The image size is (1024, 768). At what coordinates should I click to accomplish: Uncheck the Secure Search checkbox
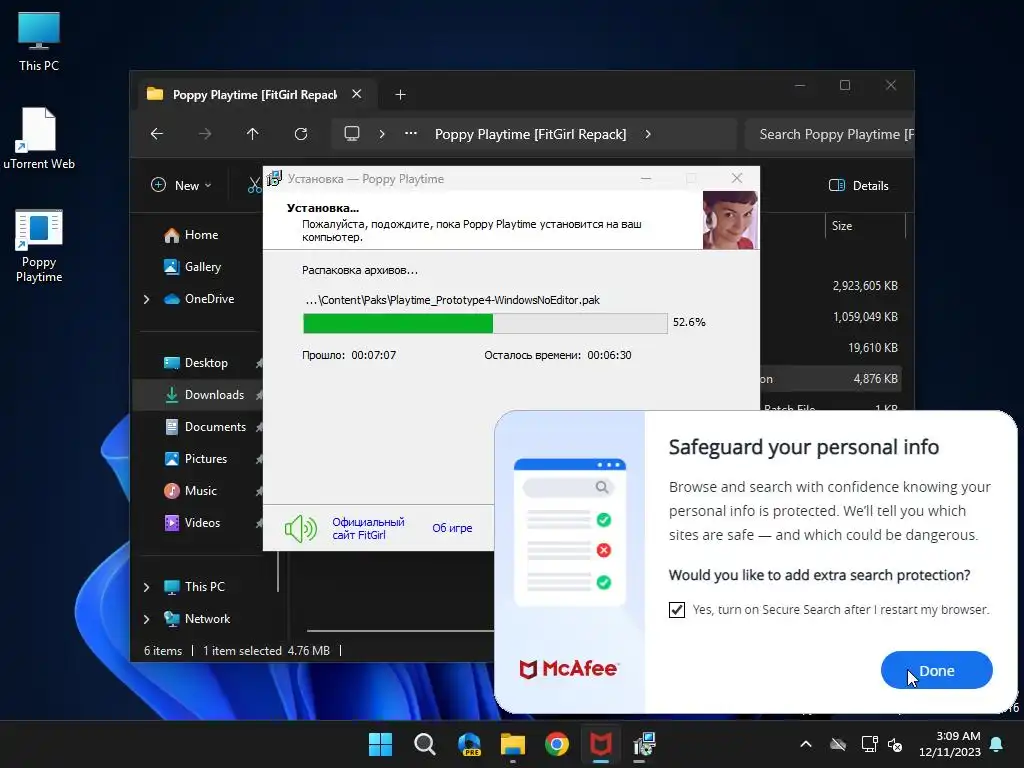tap(677, 609)
